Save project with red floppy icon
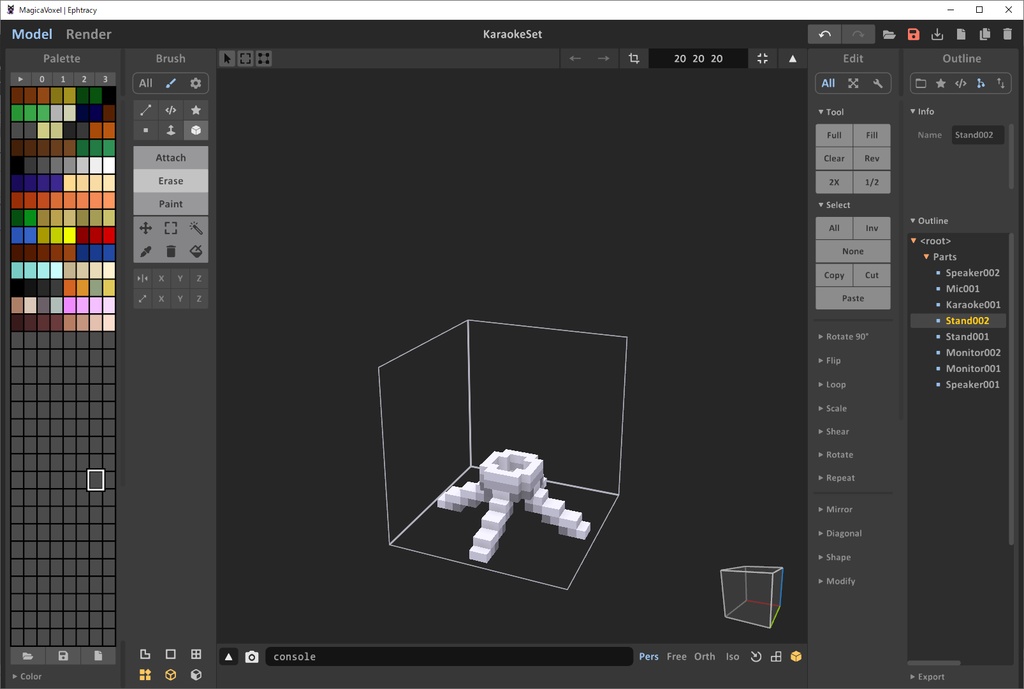Screen dimensions: 1024x689 pyautogui.click(x=913, y=35)
